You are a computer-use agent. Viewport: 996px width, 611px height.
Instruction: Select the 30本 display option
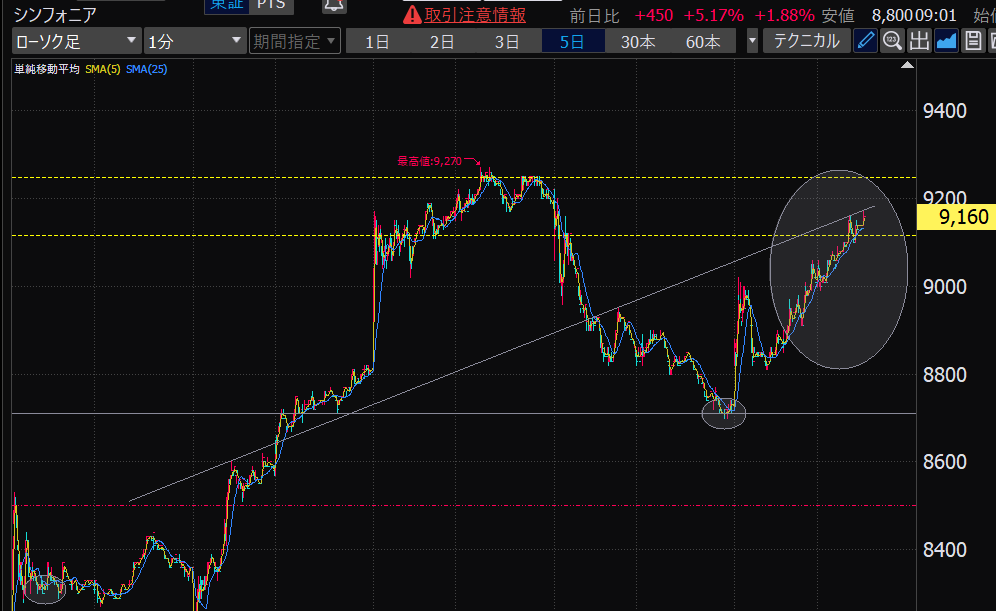pos(638,41)
